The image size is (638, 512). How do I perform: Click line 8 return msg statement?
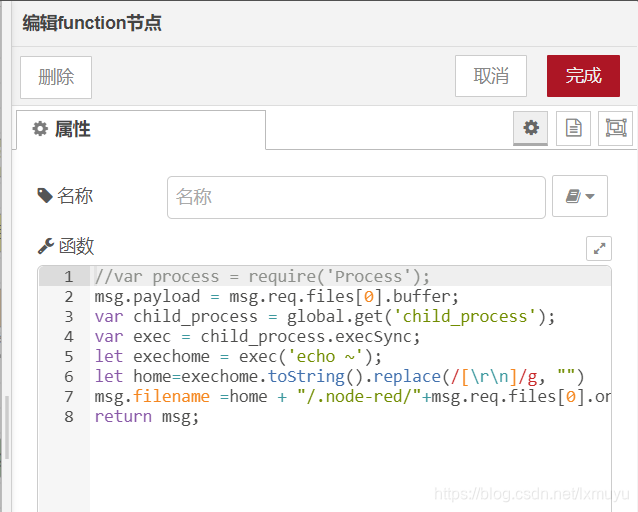click(146, 416)
